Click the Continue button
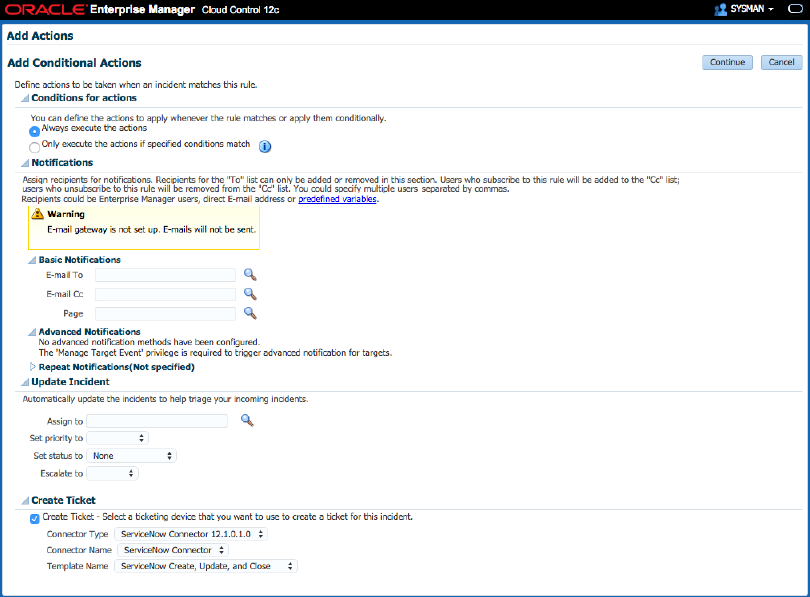The image size is (810, 597). click(x=727, y=62)
